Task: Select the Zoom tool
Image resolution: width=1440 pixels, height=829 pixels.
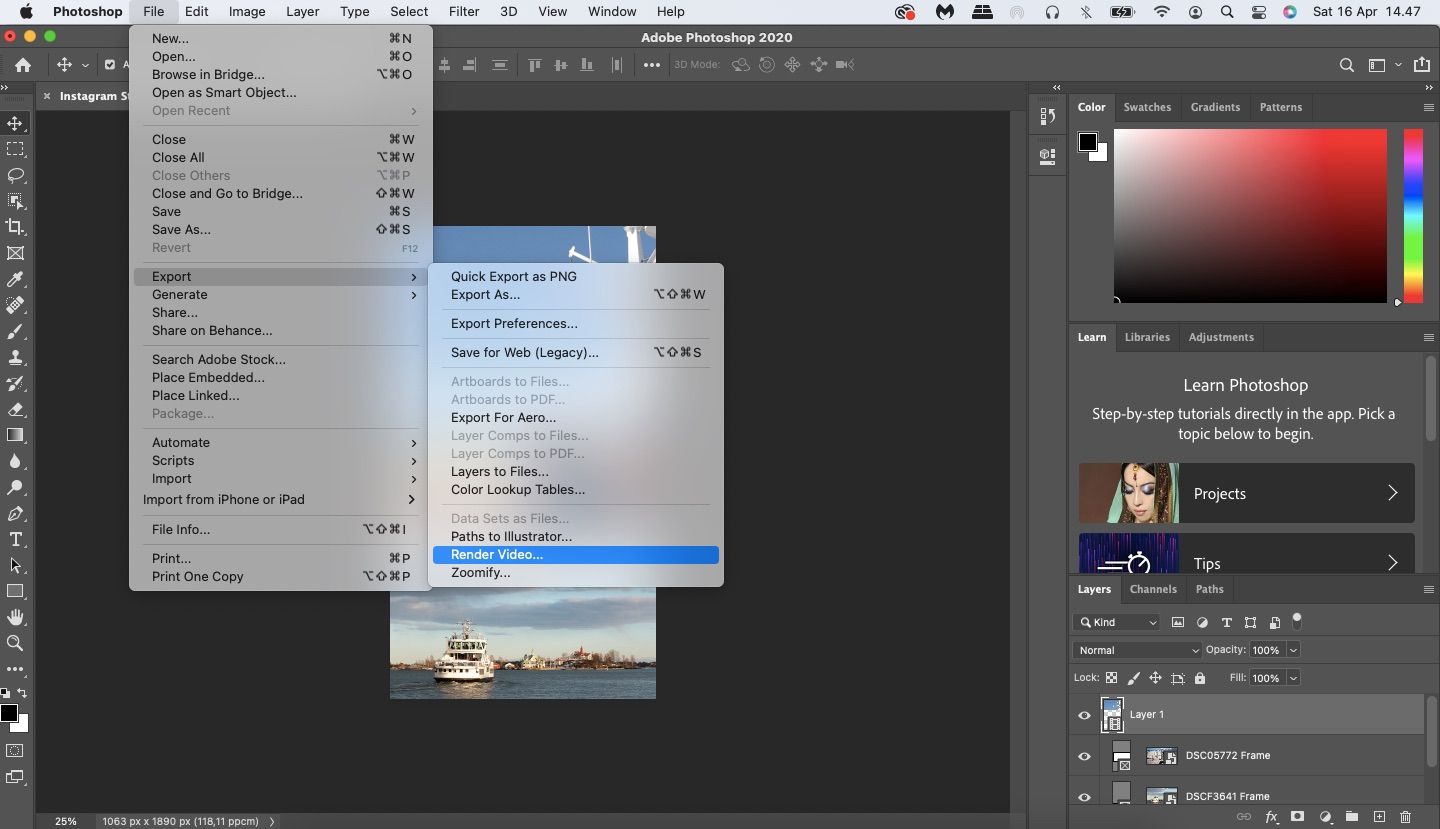Action: (15, 644)
